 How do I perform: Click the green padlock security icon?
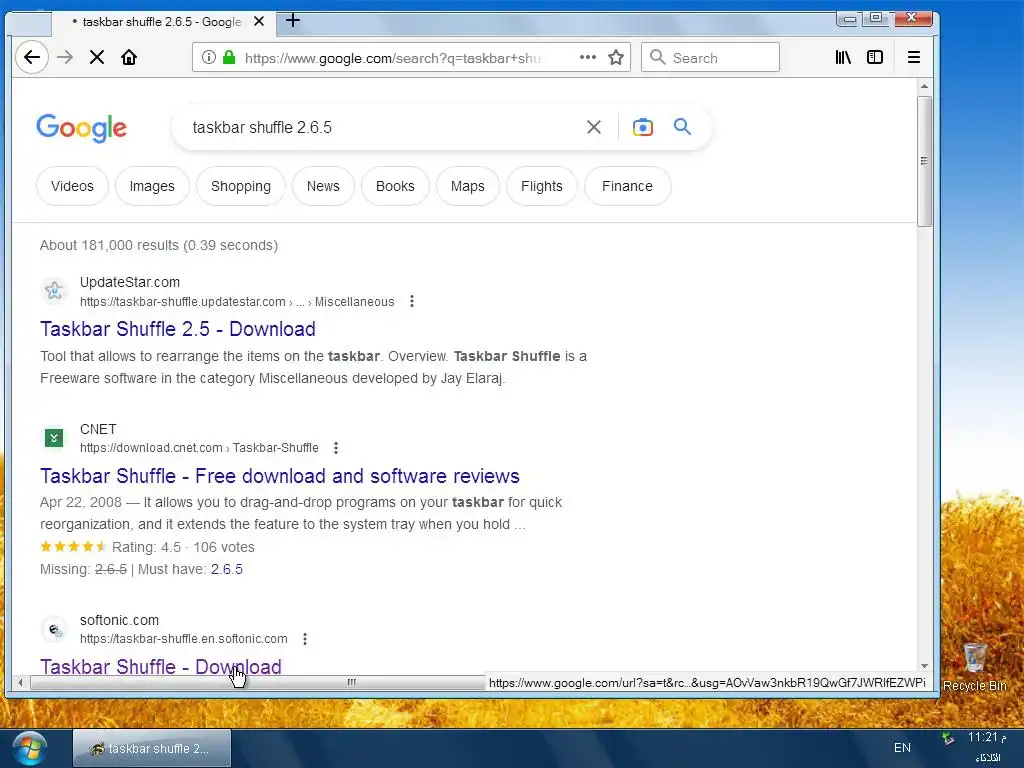pos(229,57)
